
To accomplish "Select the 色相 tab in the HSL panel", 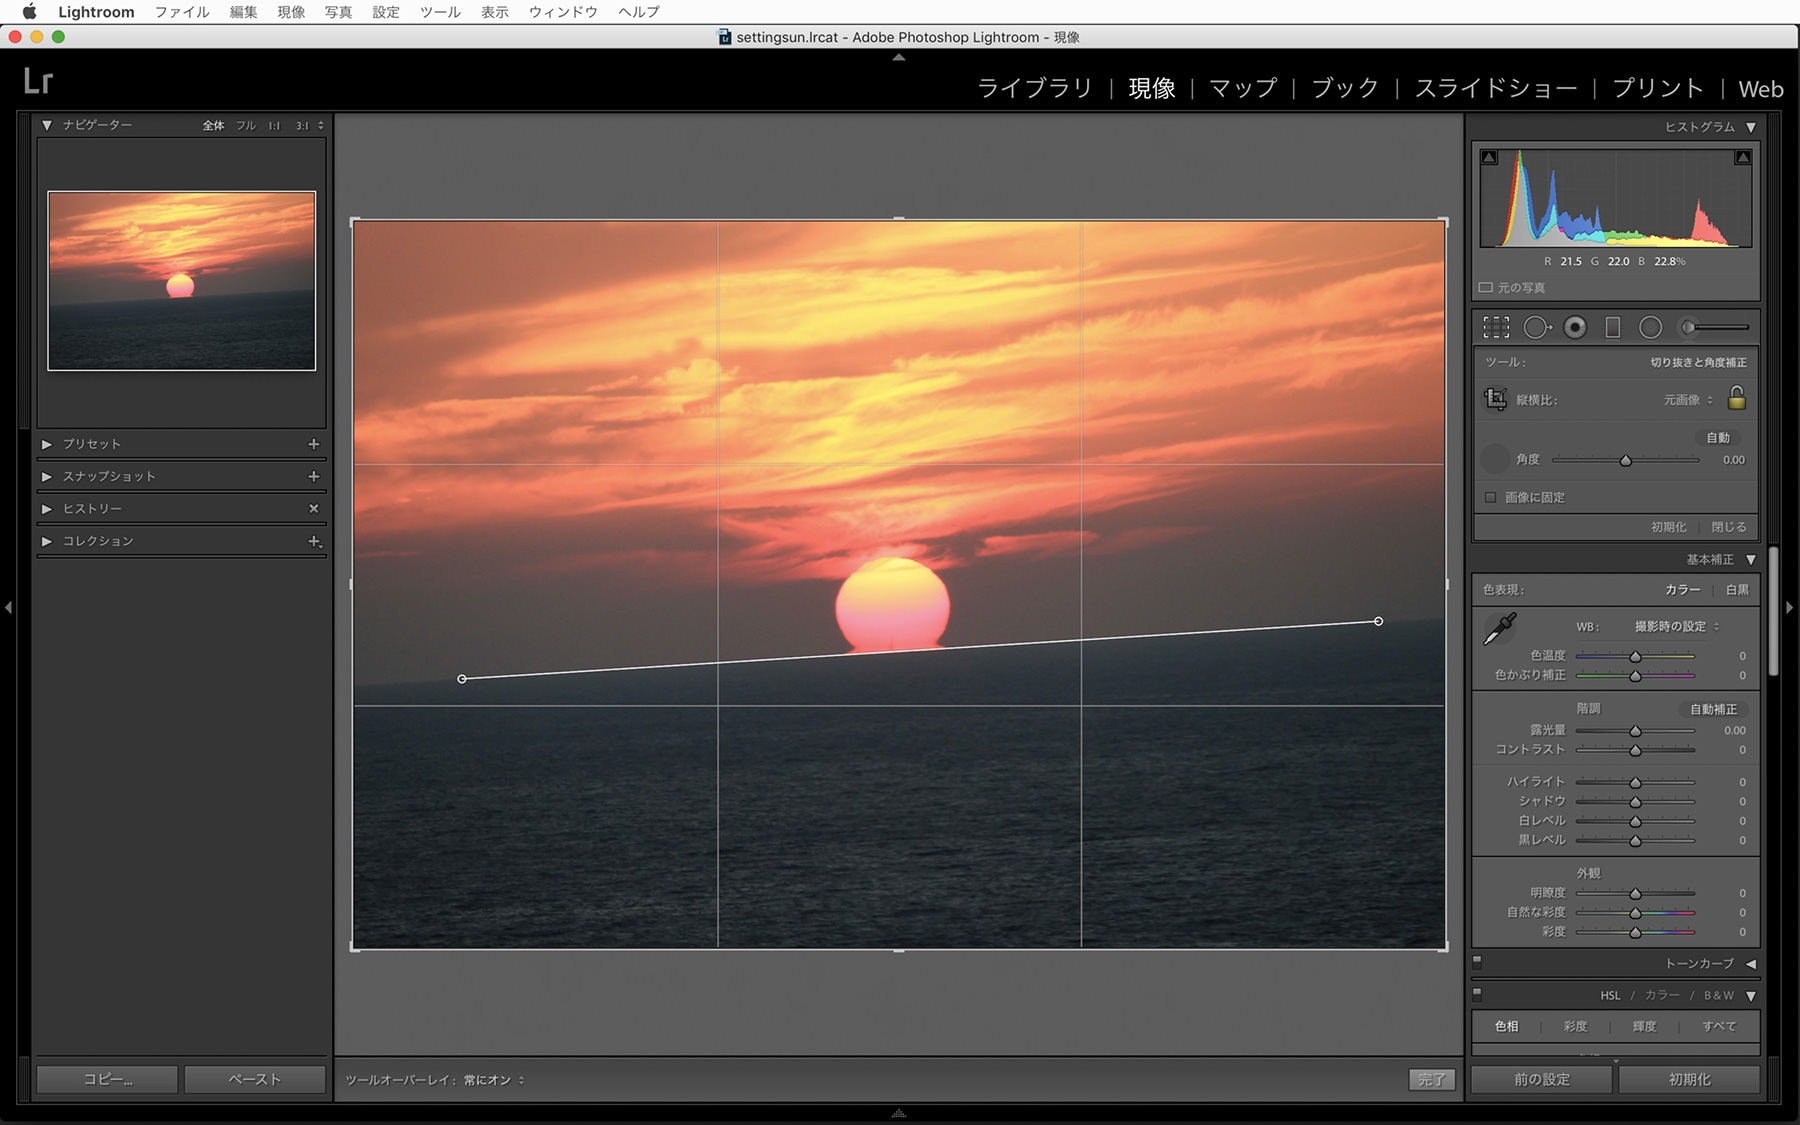I will point(1506,1026).
